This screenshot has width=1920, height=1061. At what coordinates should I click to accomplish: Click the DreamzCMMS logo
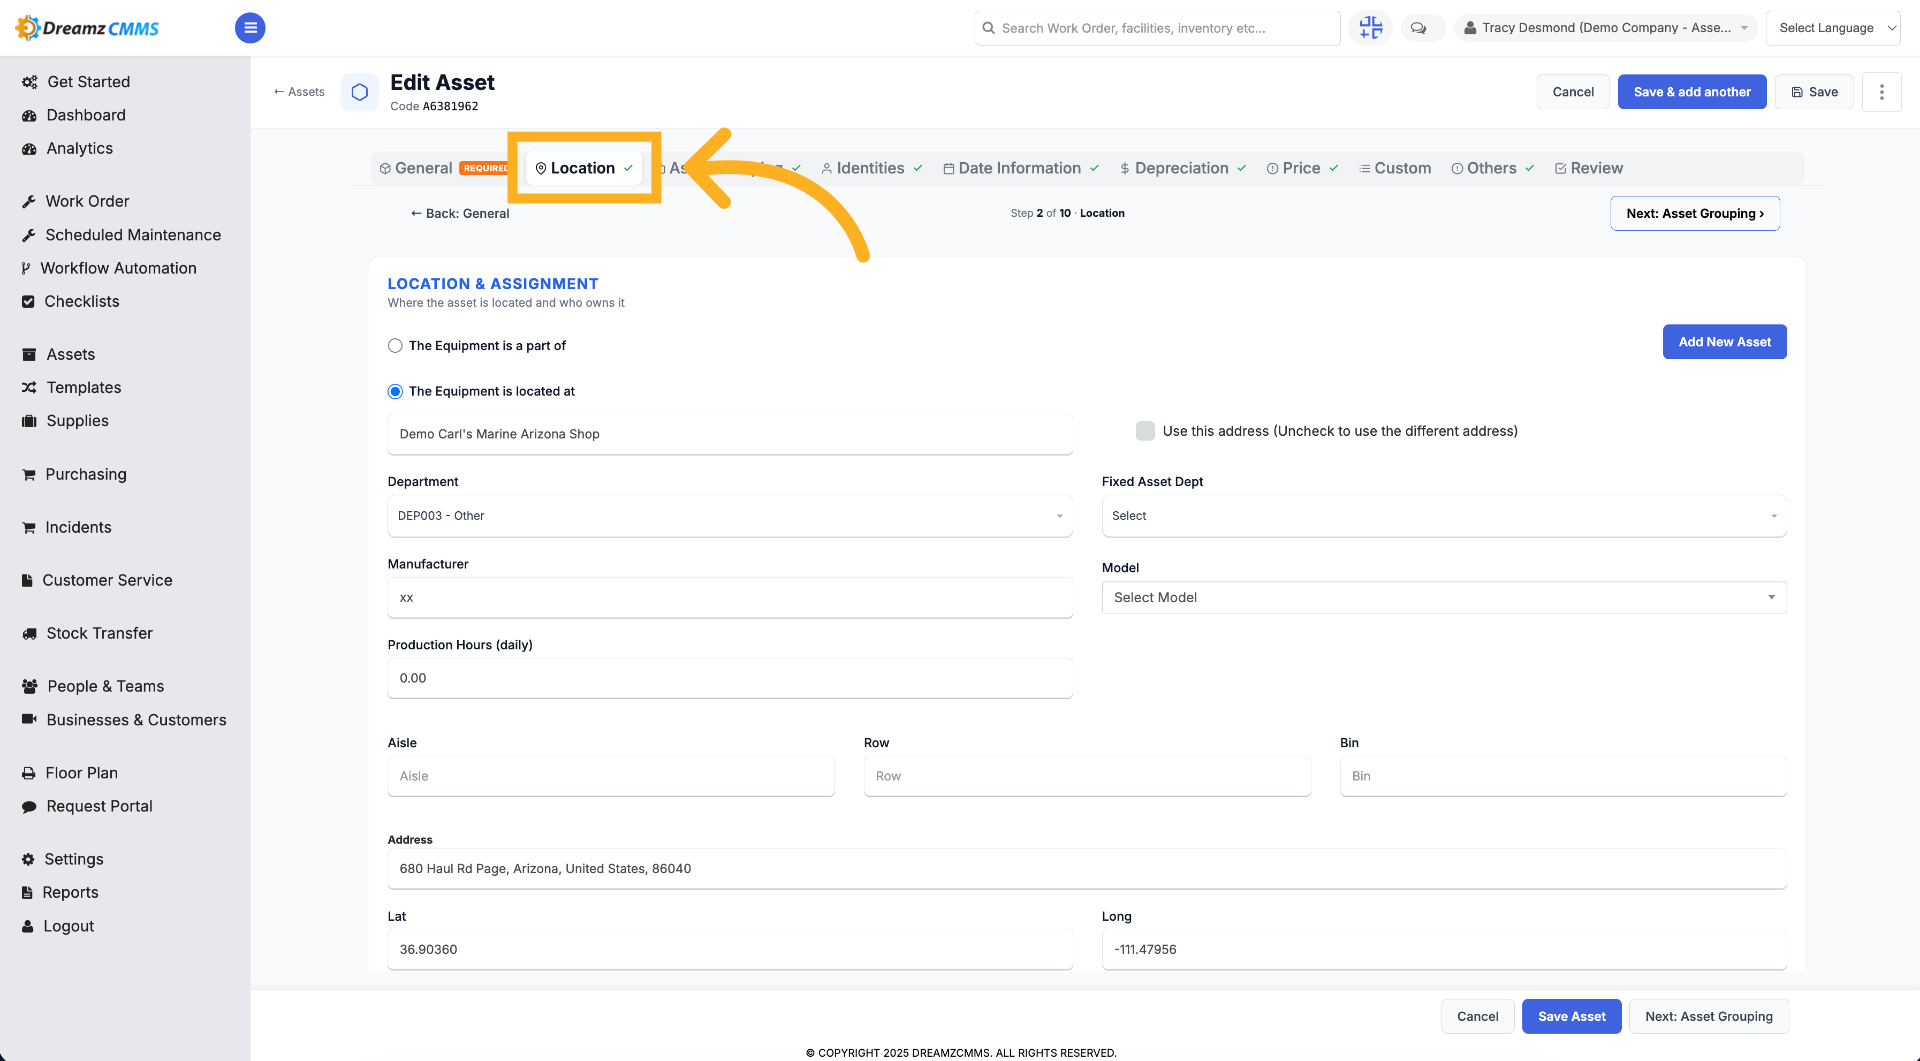[x=87, y=28]
